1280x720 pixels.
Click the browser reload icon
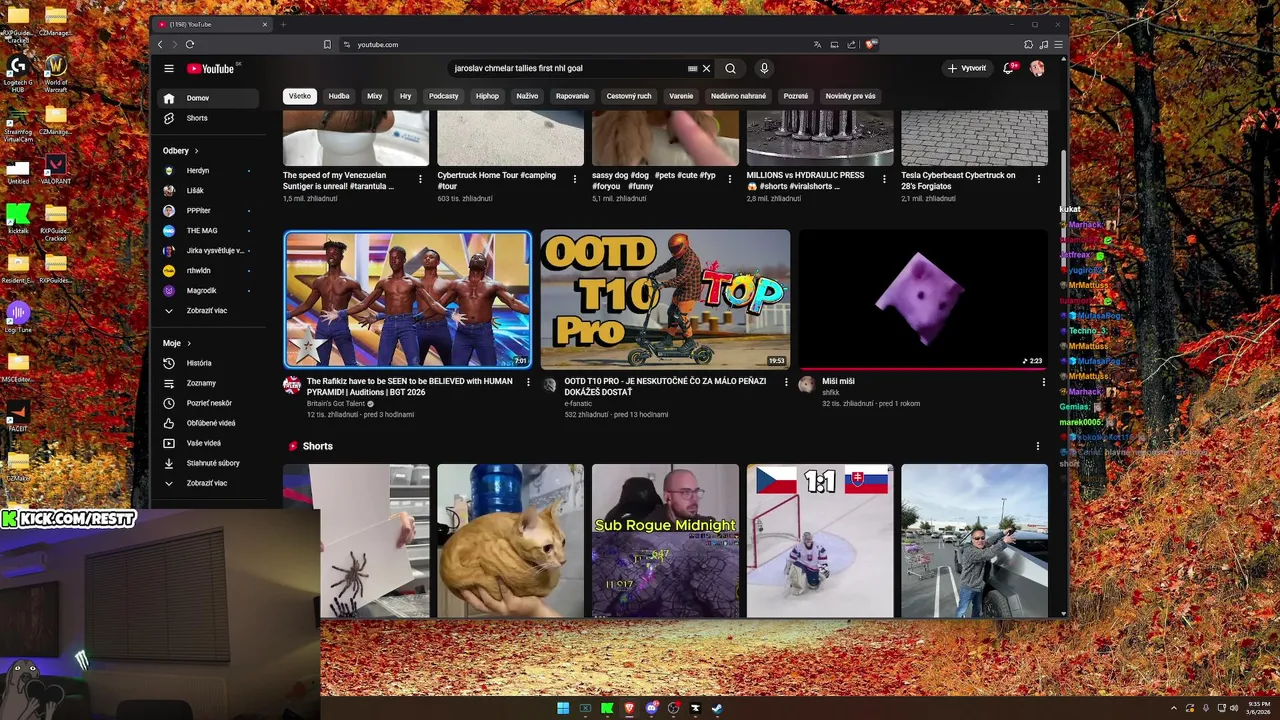[190, 44]
